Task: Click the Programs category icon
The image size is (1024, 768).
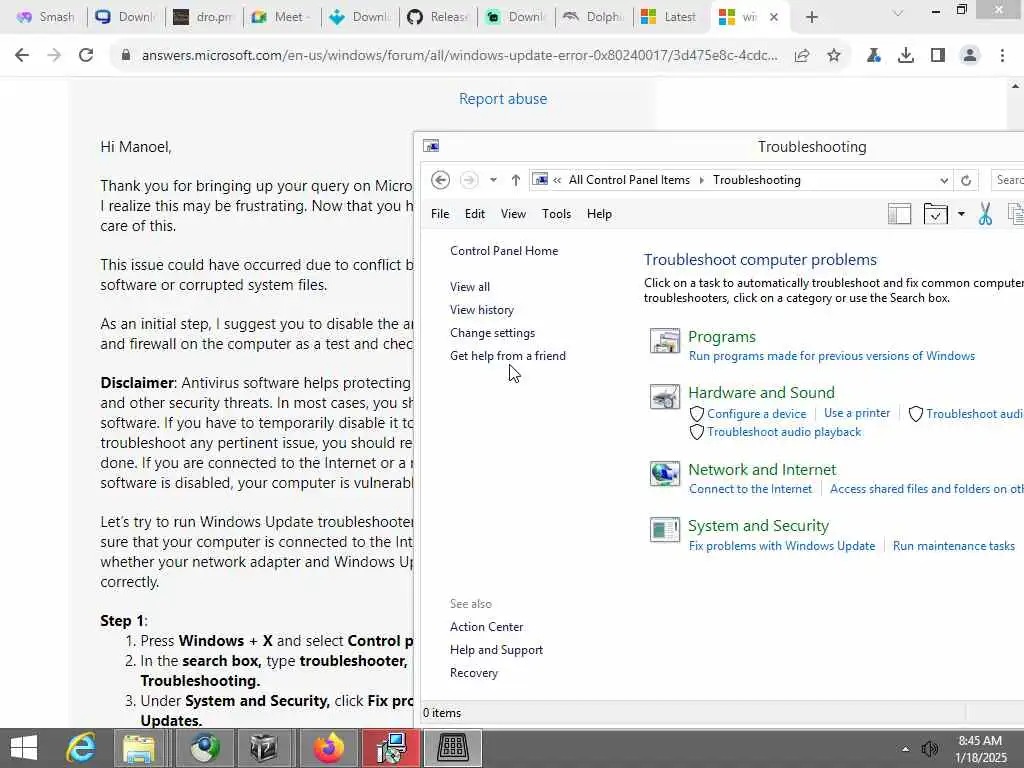Action: [x=665, y=341]
